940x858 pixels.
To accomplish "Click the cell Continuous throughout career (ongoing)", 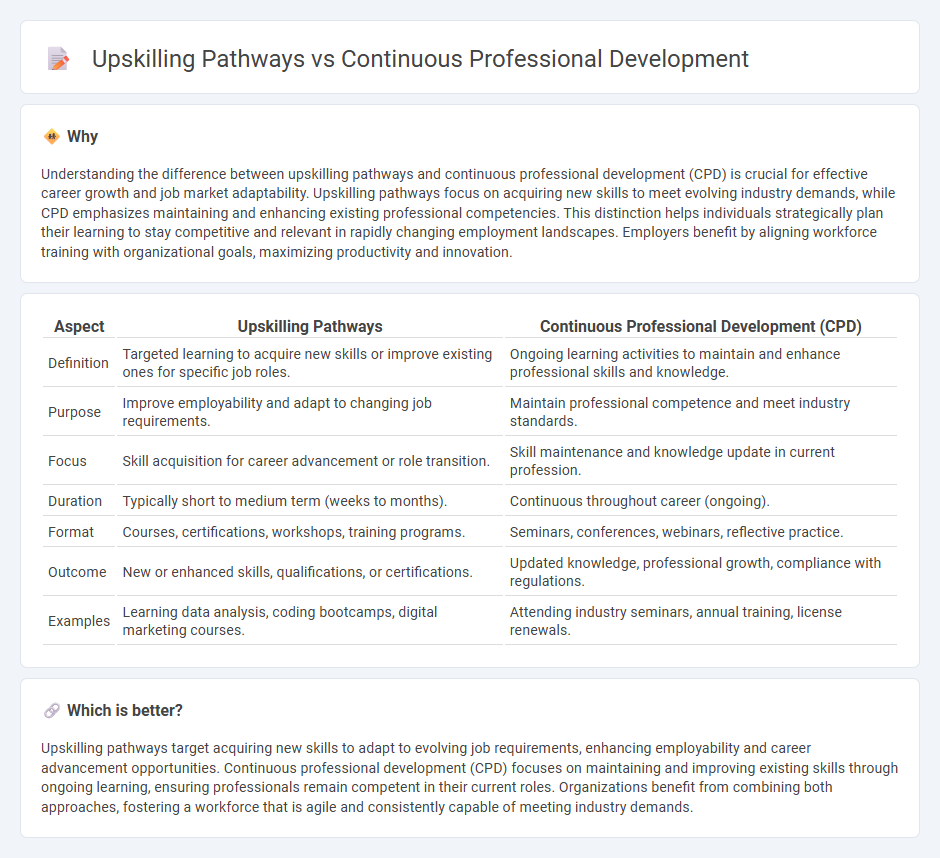I will [x=701, y=501].
